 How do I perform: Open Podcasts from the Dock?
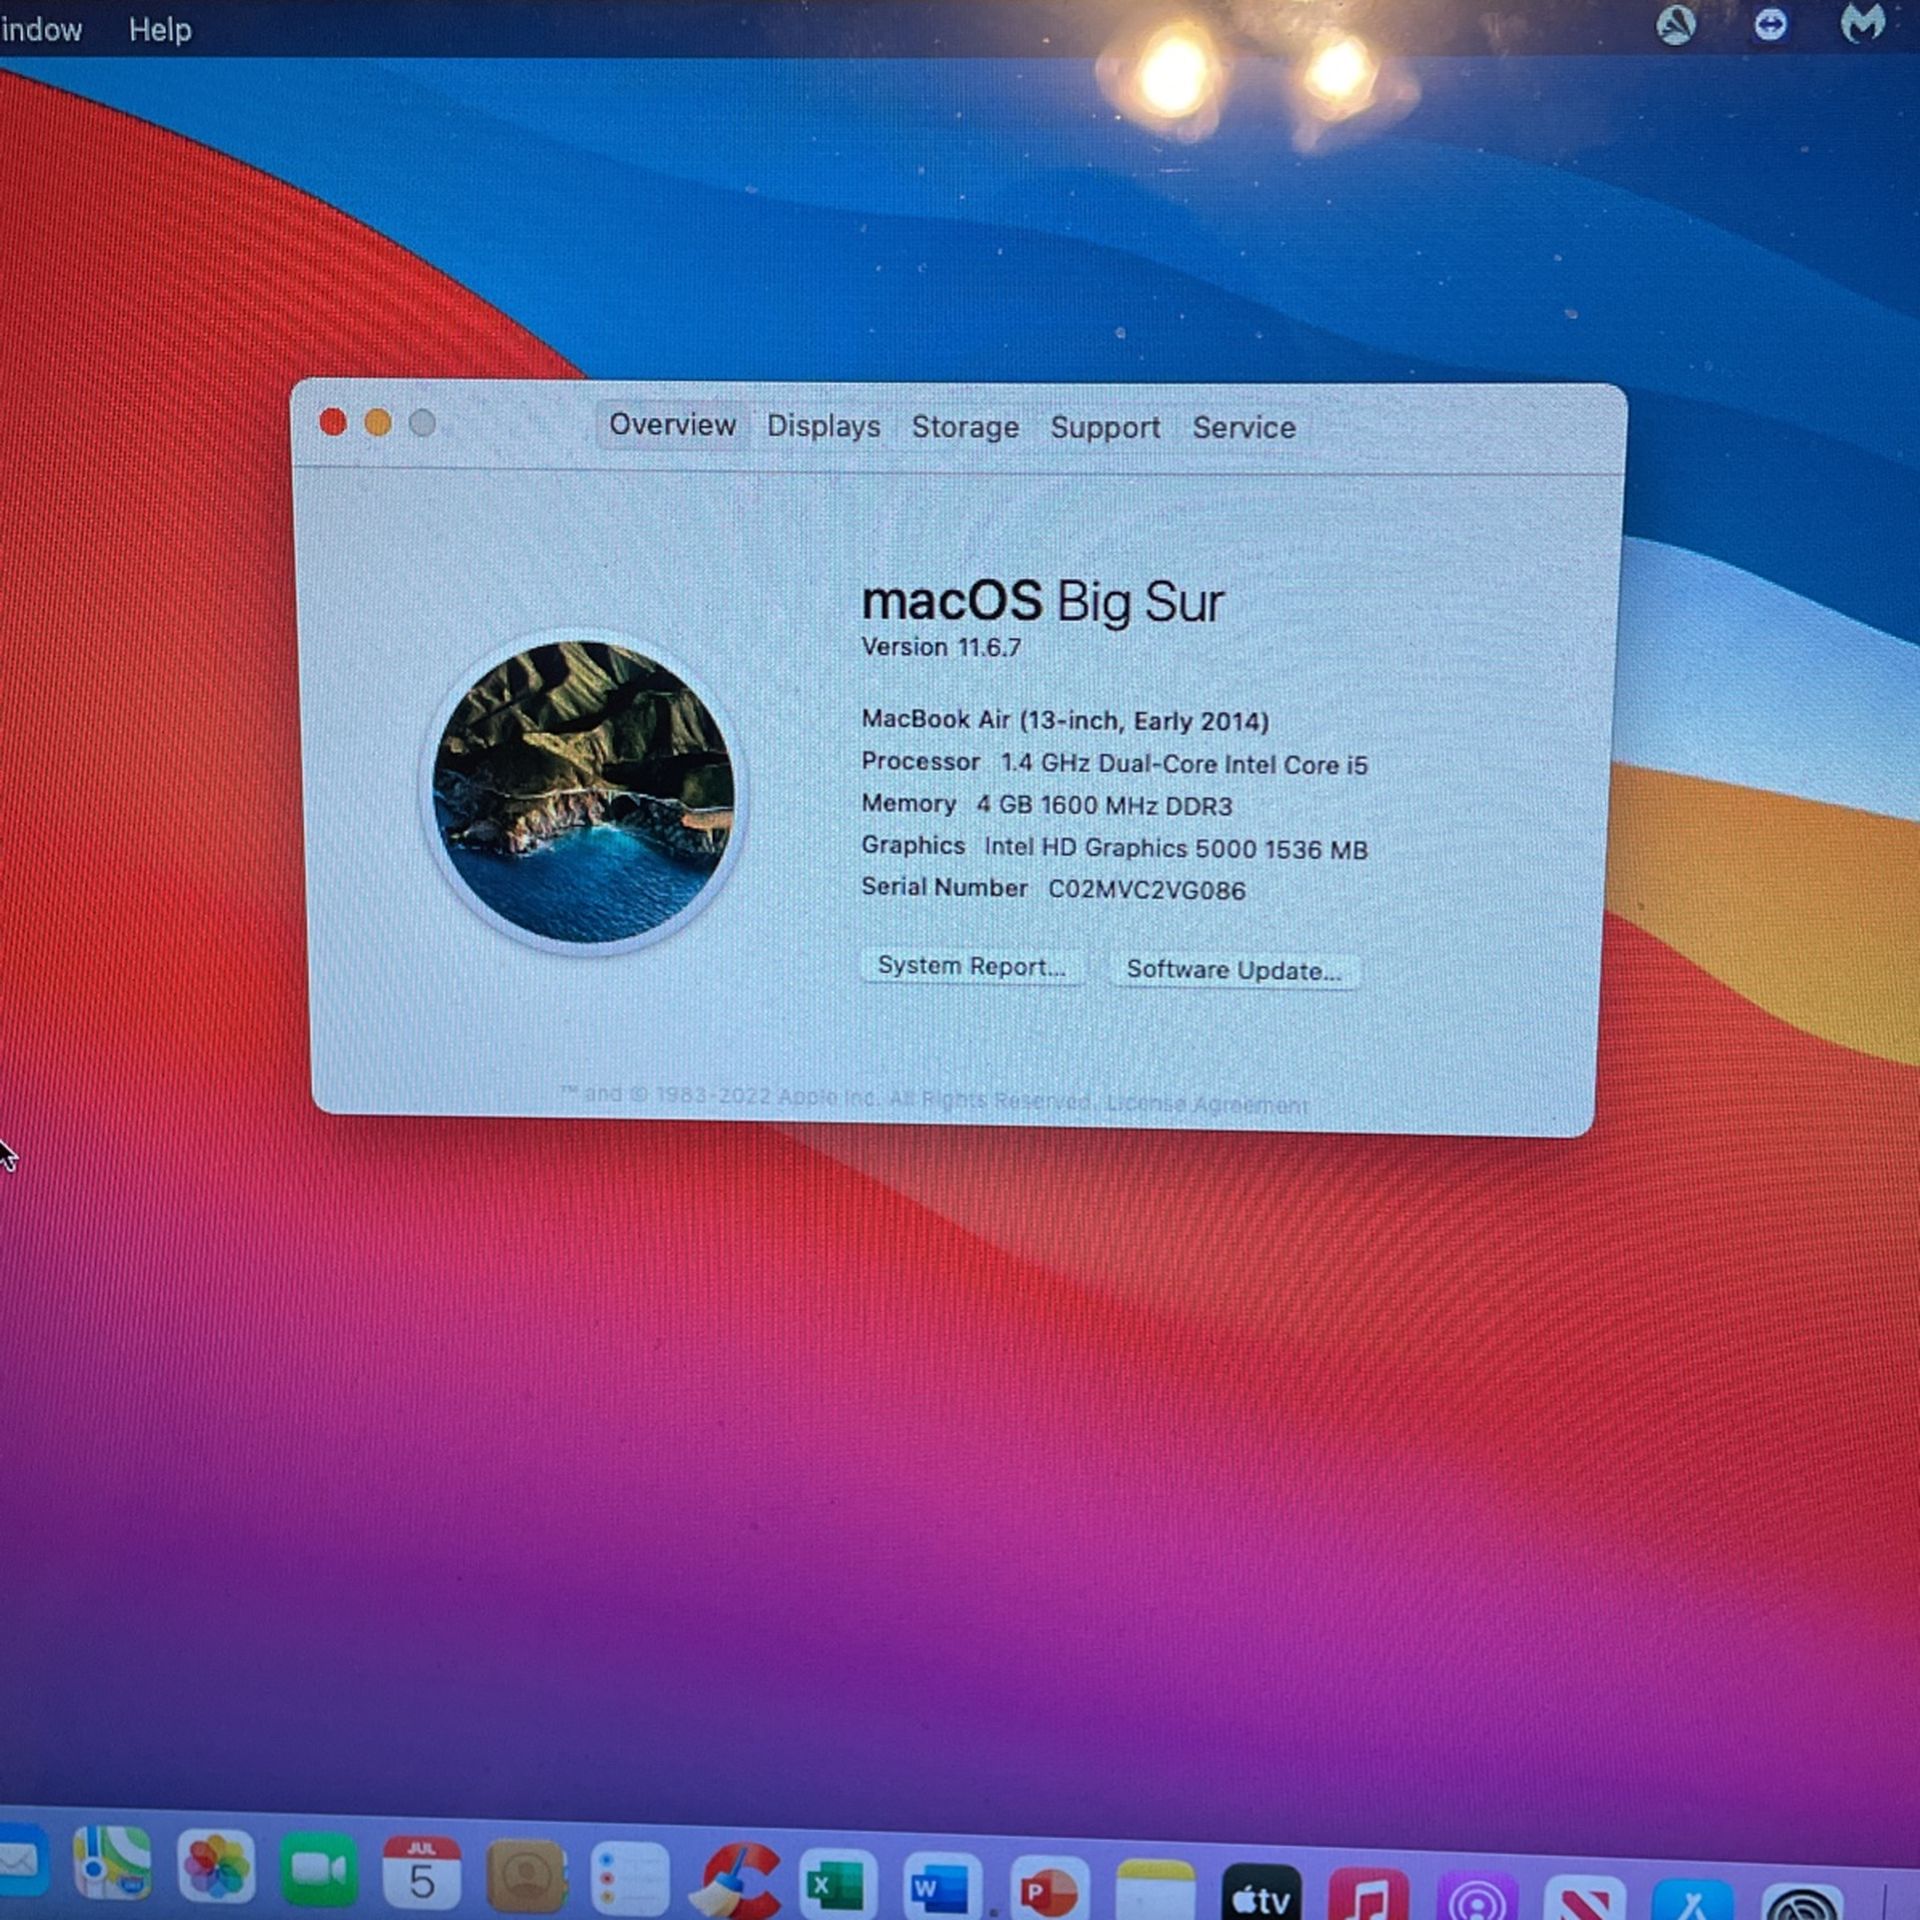point(1476,1896)
